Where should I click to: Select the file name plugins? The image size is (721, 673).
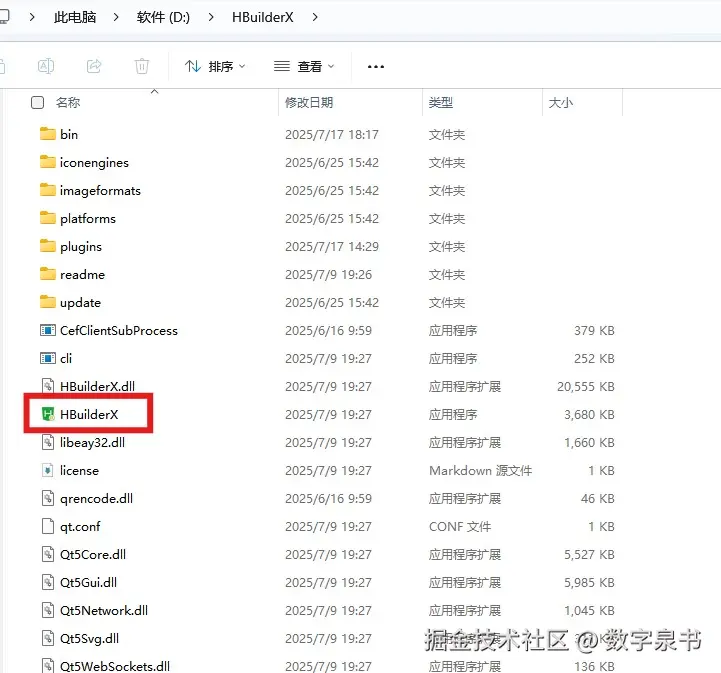click(x=81, y=247)
